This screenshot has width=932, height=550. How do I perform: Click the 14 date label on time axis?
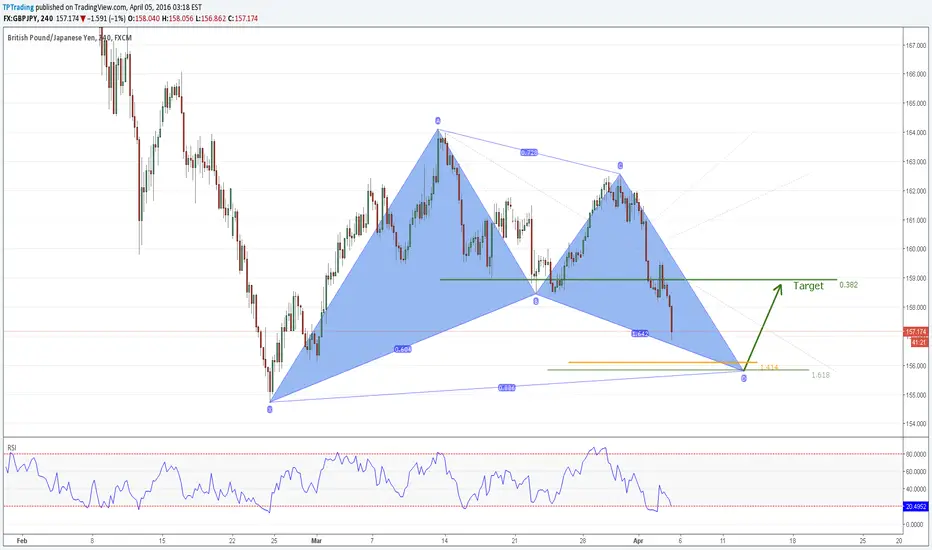[444, 541]
